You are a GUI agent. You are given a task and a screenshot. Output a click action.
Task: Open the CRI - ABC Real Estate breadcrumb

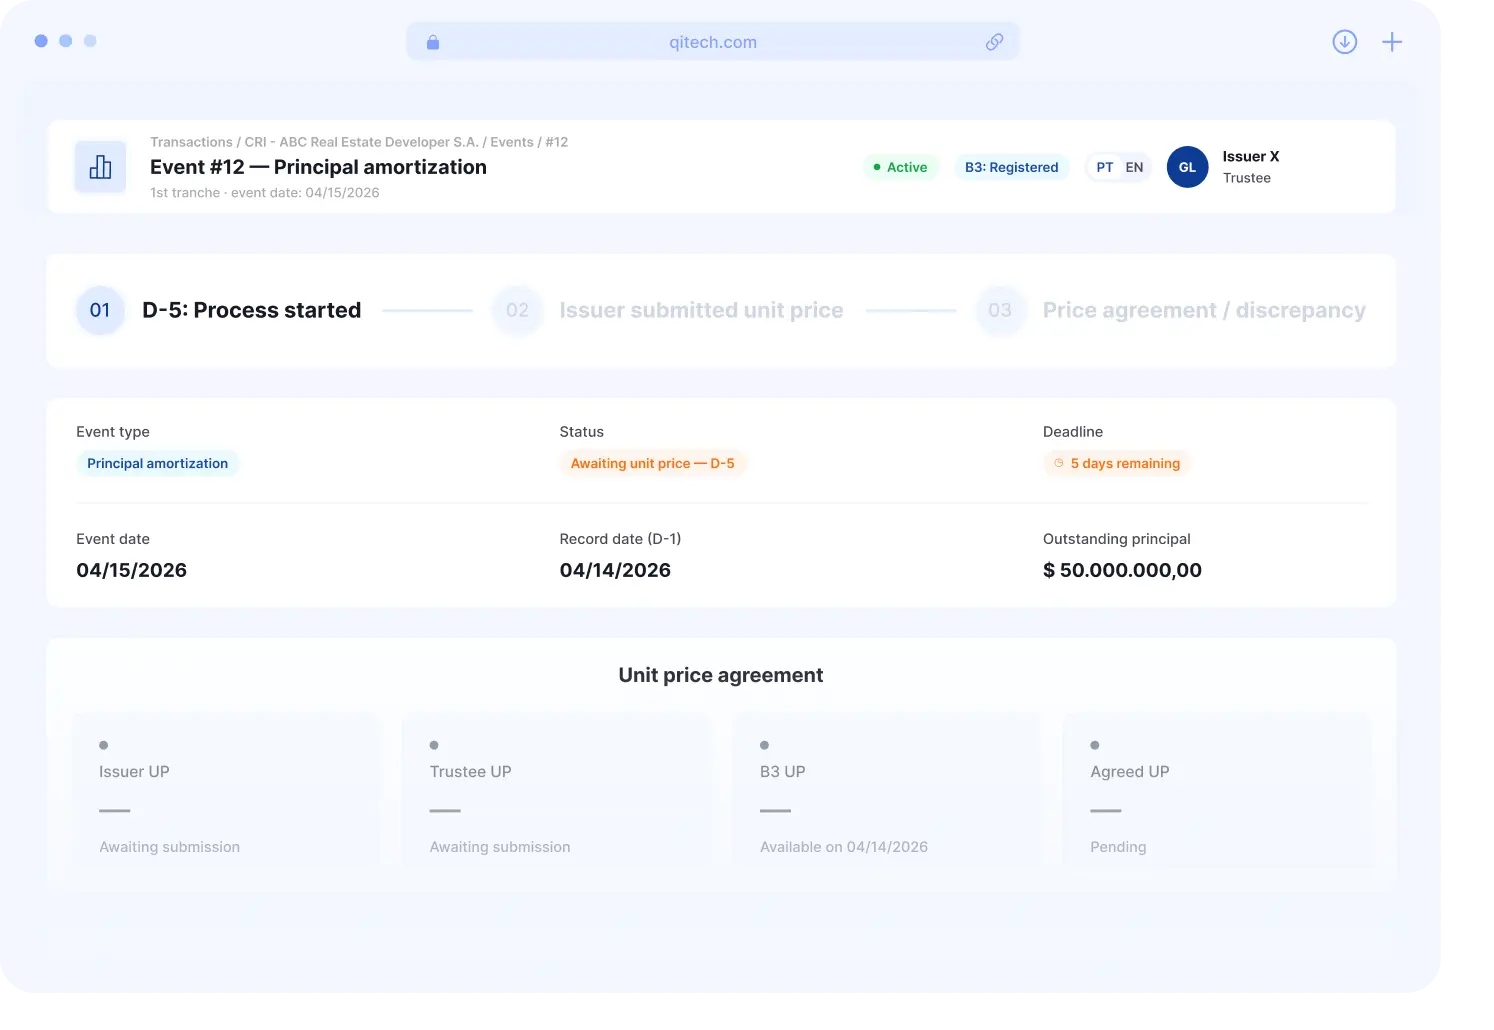361,142
